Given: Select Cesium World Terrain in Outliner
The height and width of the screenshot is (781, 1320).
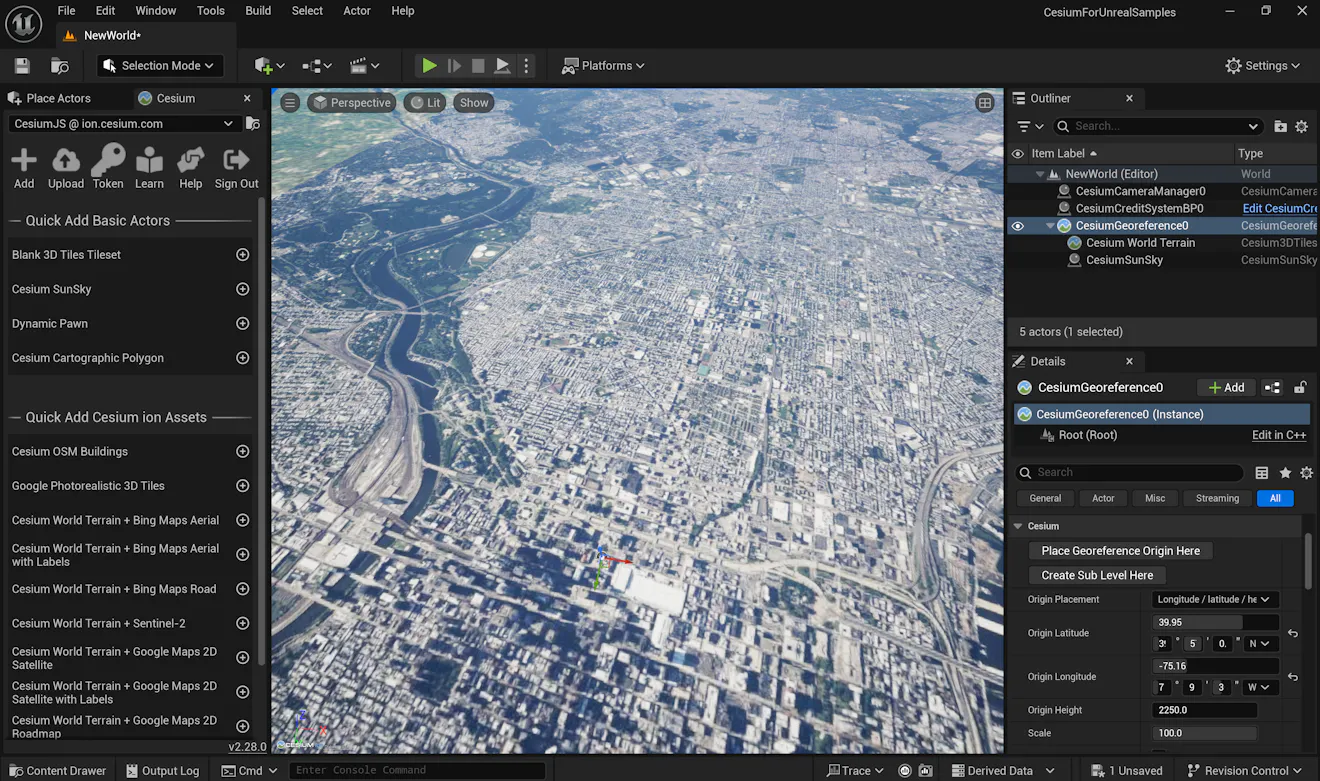Looking at the screenshot, I should [x=1140, y=243].
